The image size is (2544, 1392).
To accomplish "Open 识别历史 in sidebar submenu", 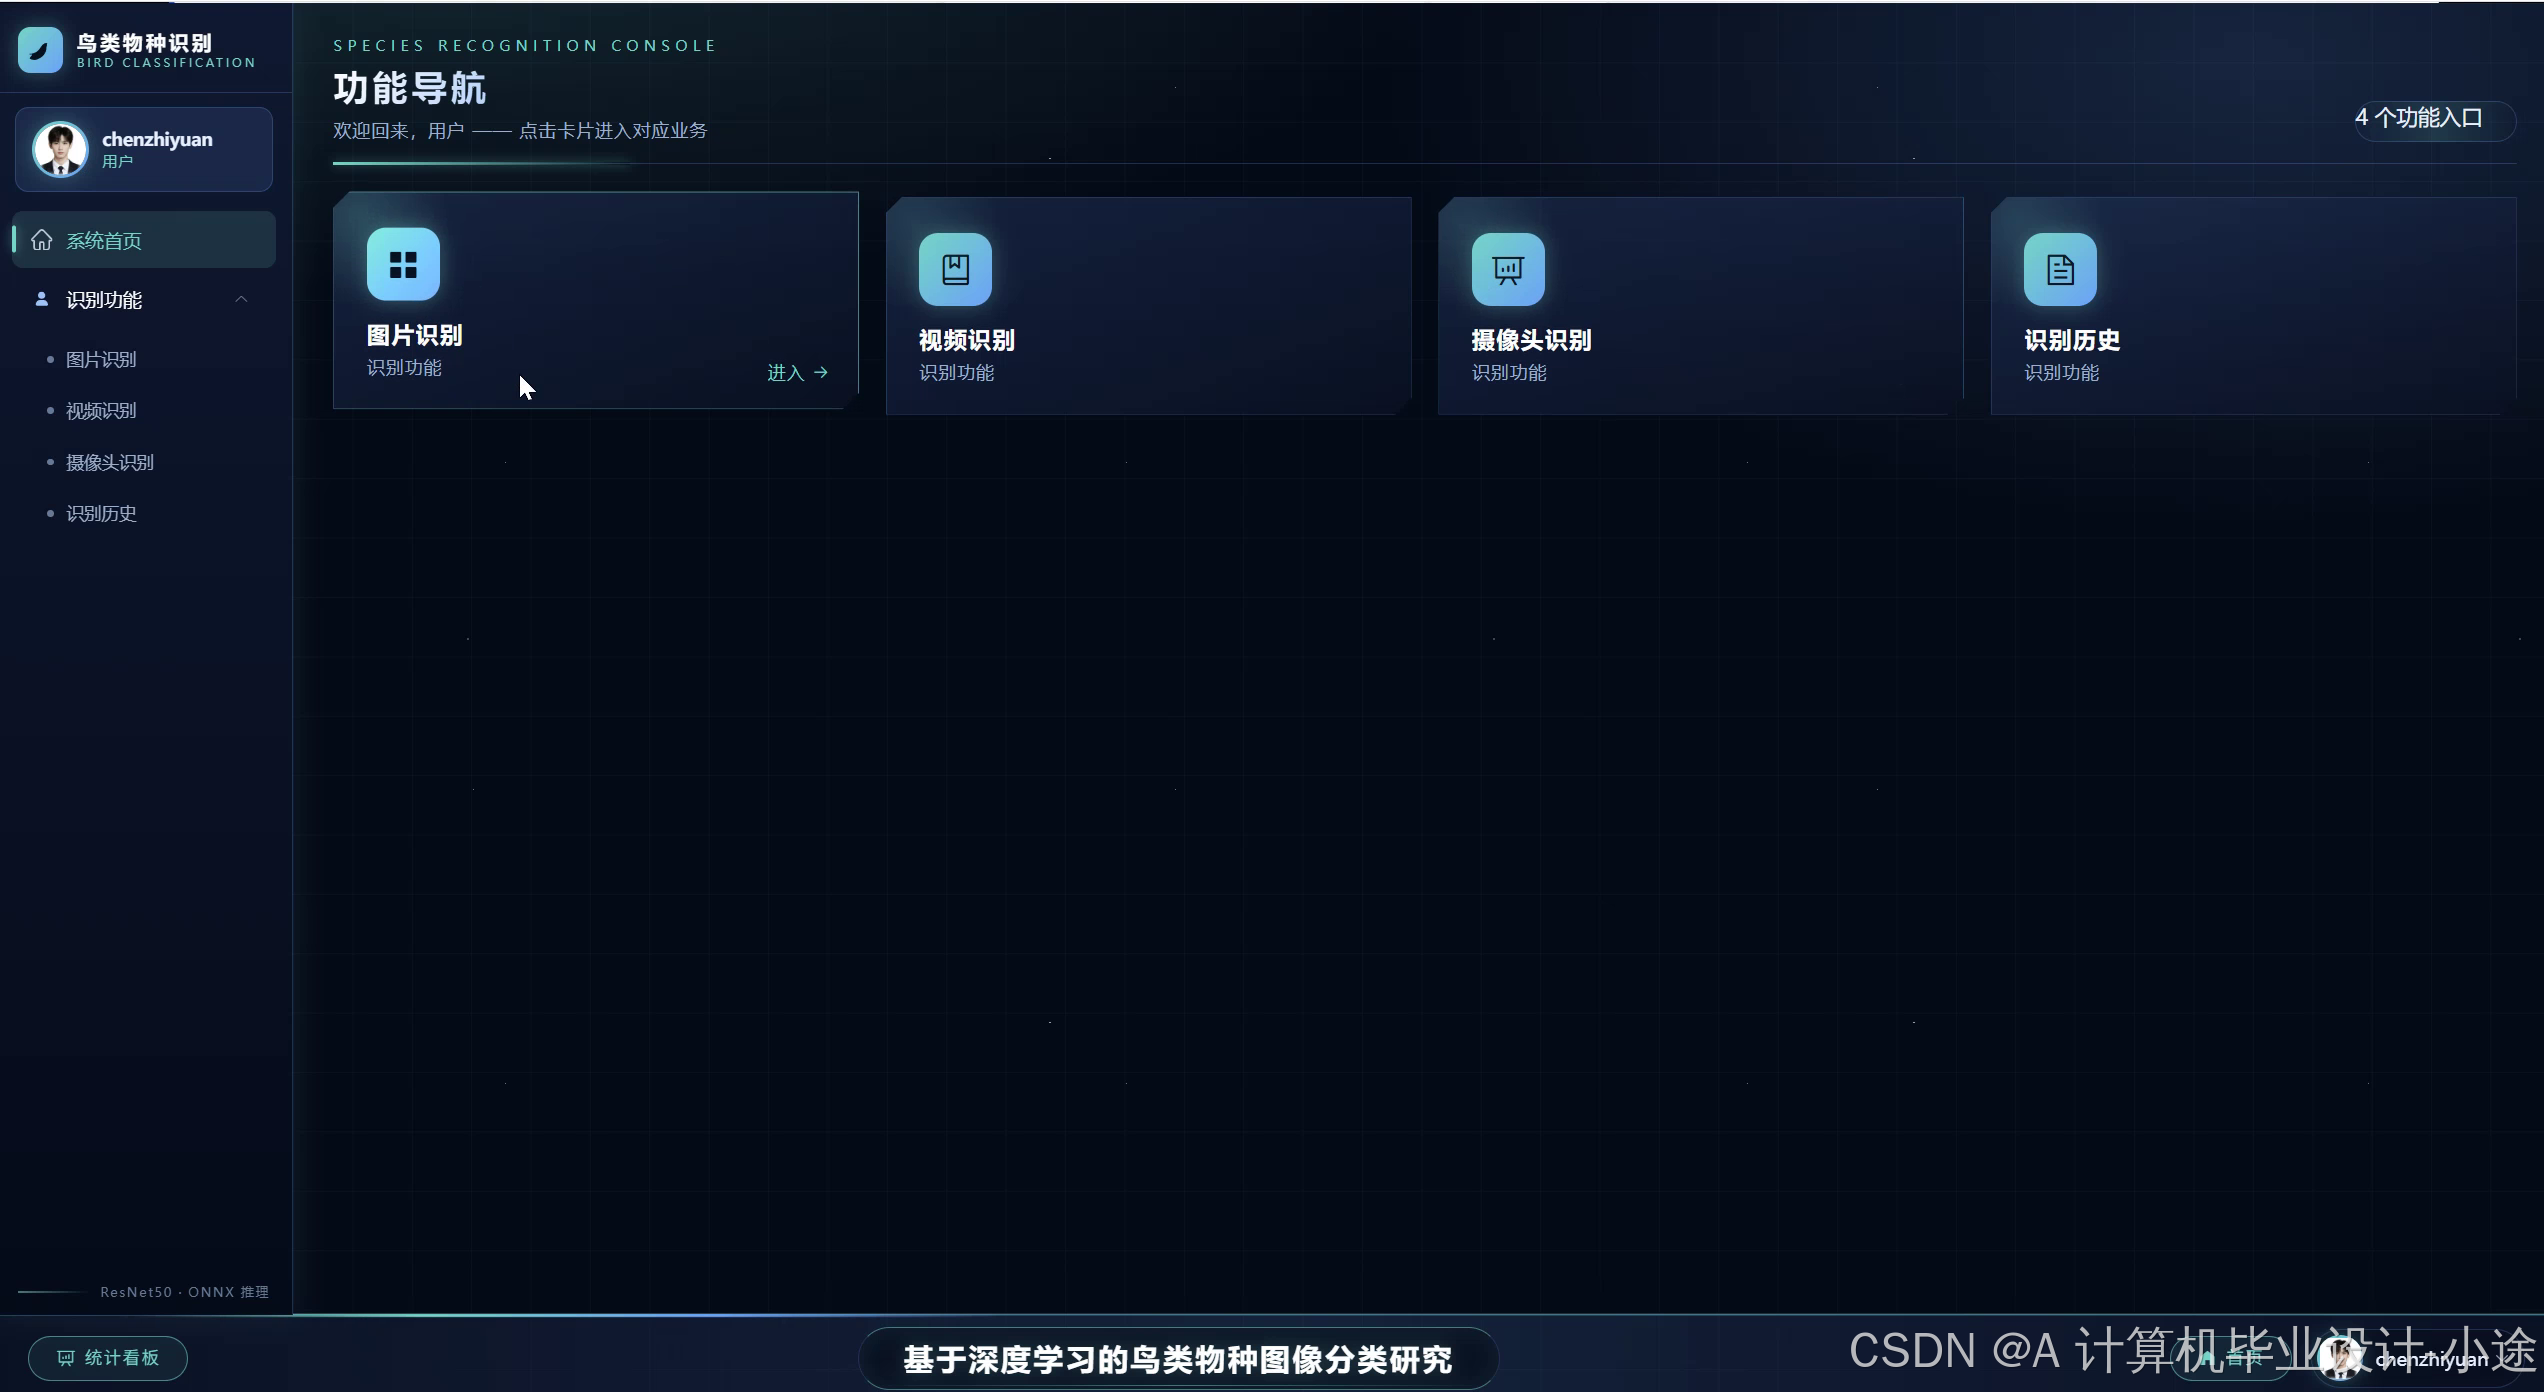I will (101, 513).
